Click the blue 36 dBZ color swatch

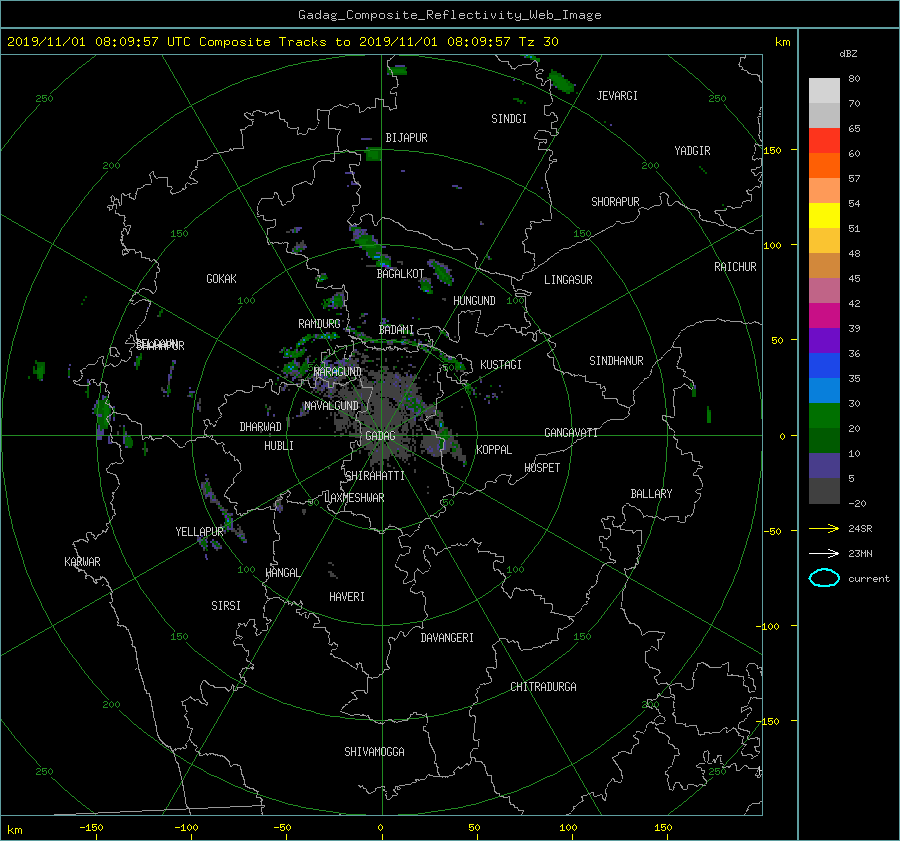[x=824, y=365]
